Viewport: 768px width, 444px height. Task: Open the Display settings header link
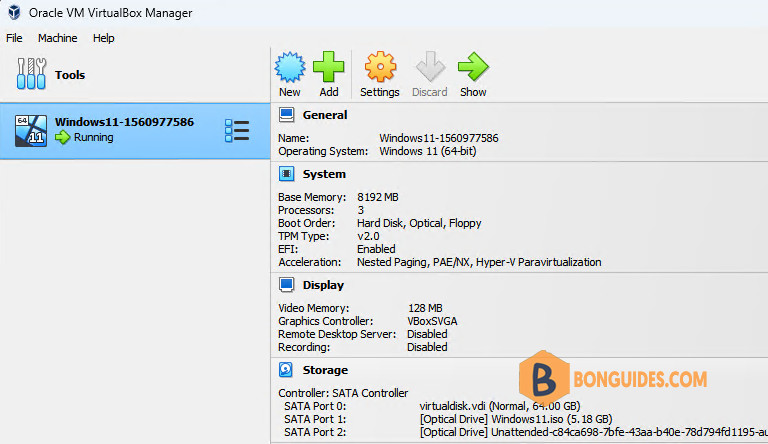(x=323, y=285)
